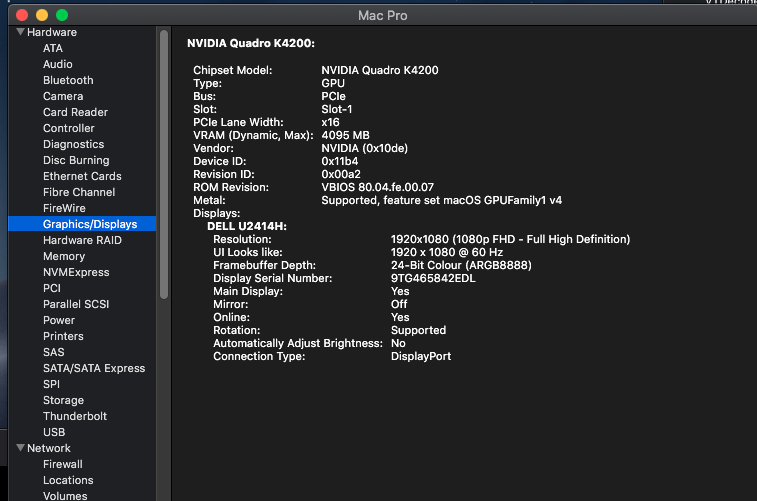Select the Slot-1 value
This screenshot has height=501, width=757.
coord(336,109)
